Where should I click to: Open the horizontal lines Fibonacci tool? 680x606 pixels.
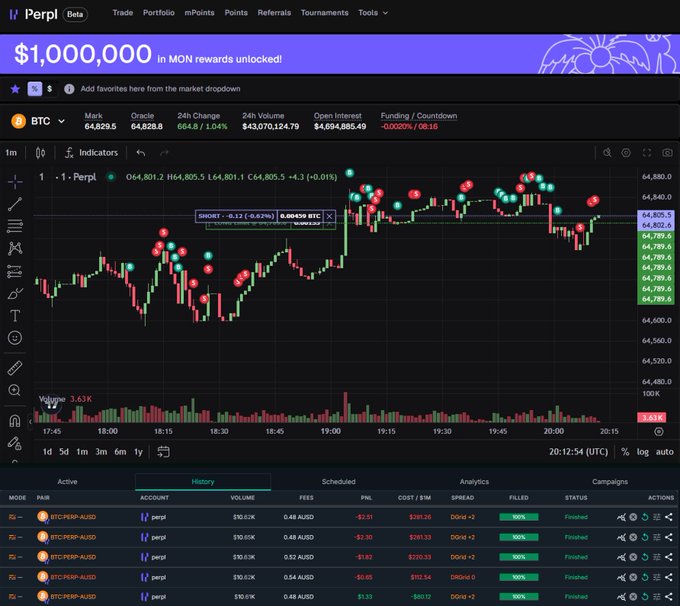point(15,226)
